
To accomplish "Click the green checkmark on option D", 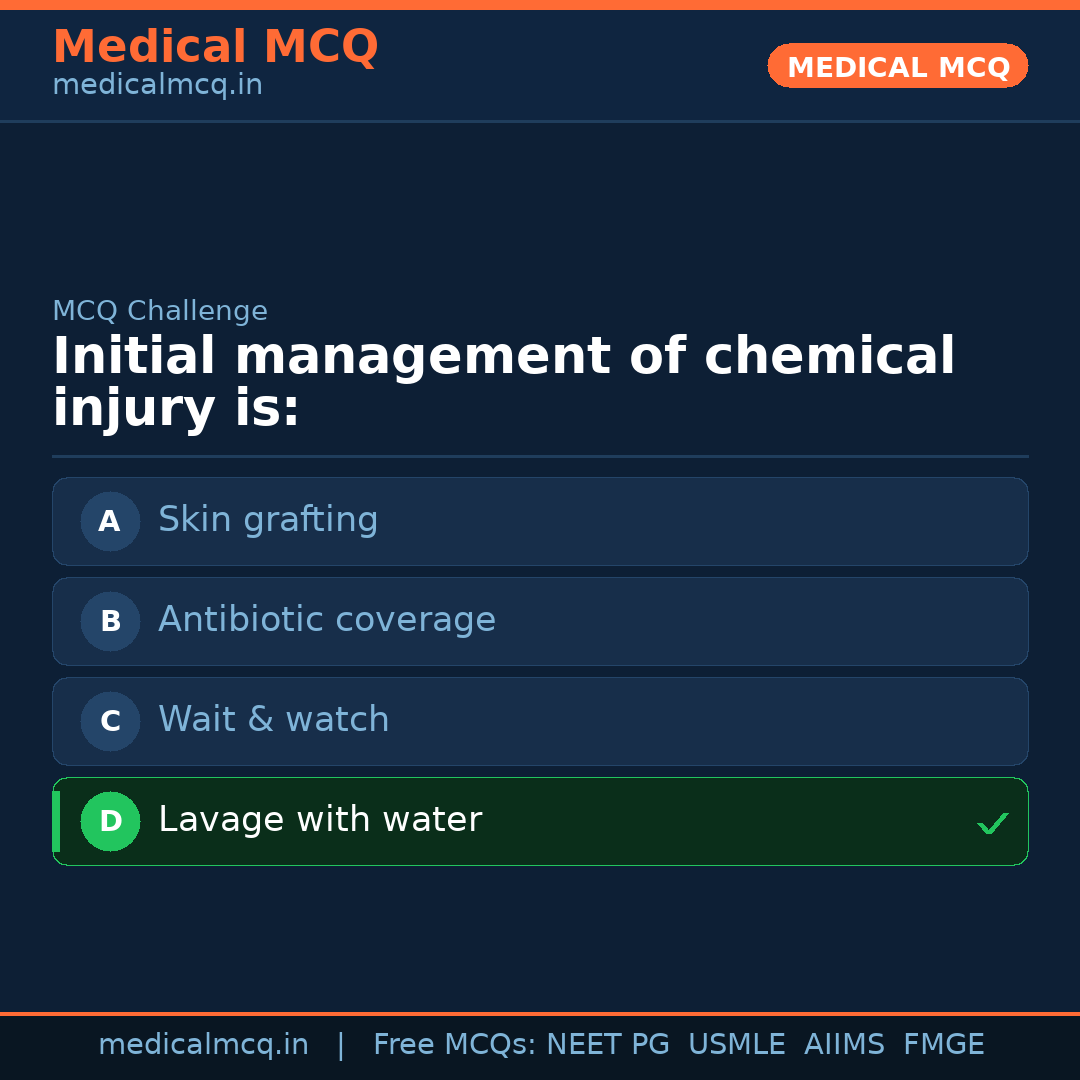I will click(992, 823).
